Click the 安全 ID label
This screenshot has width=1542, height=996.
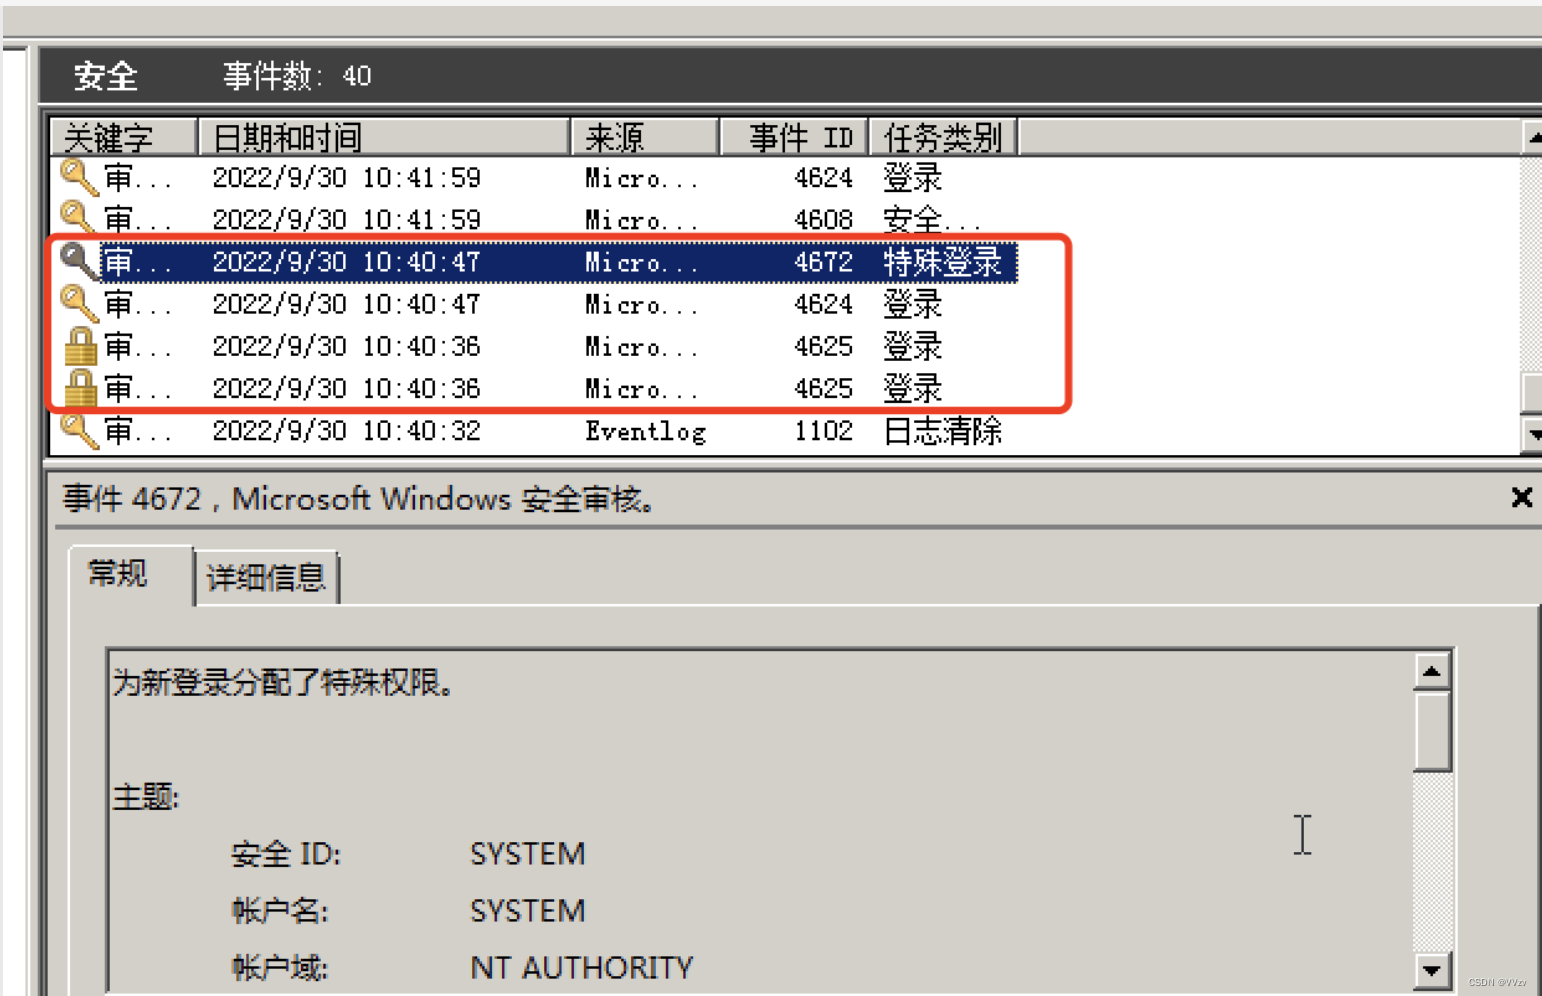click(285, 854)
